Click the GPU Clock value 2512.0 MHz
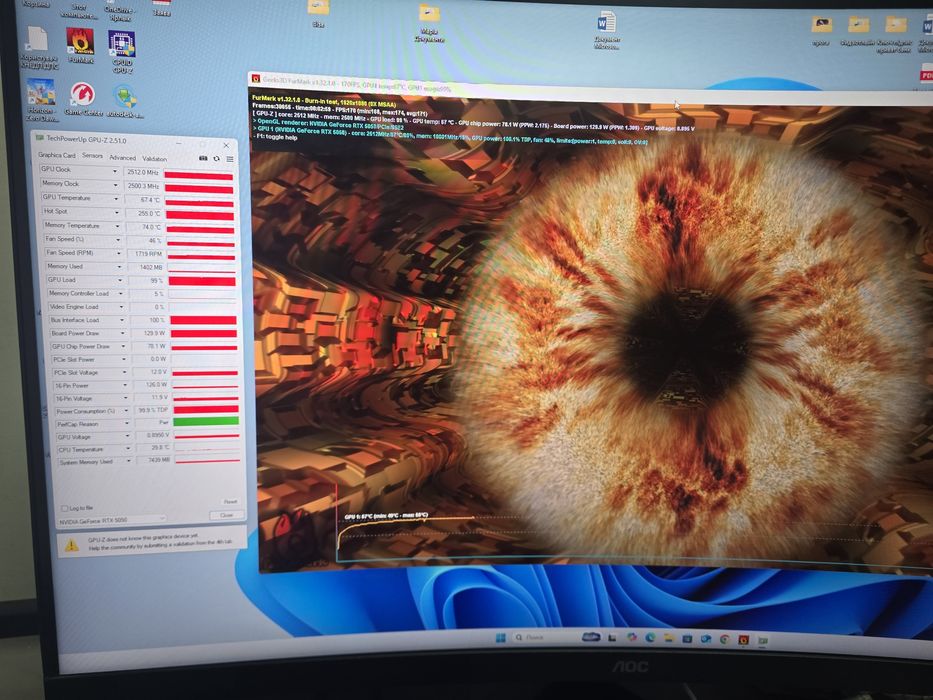933x700 pixels. [142, 172]
